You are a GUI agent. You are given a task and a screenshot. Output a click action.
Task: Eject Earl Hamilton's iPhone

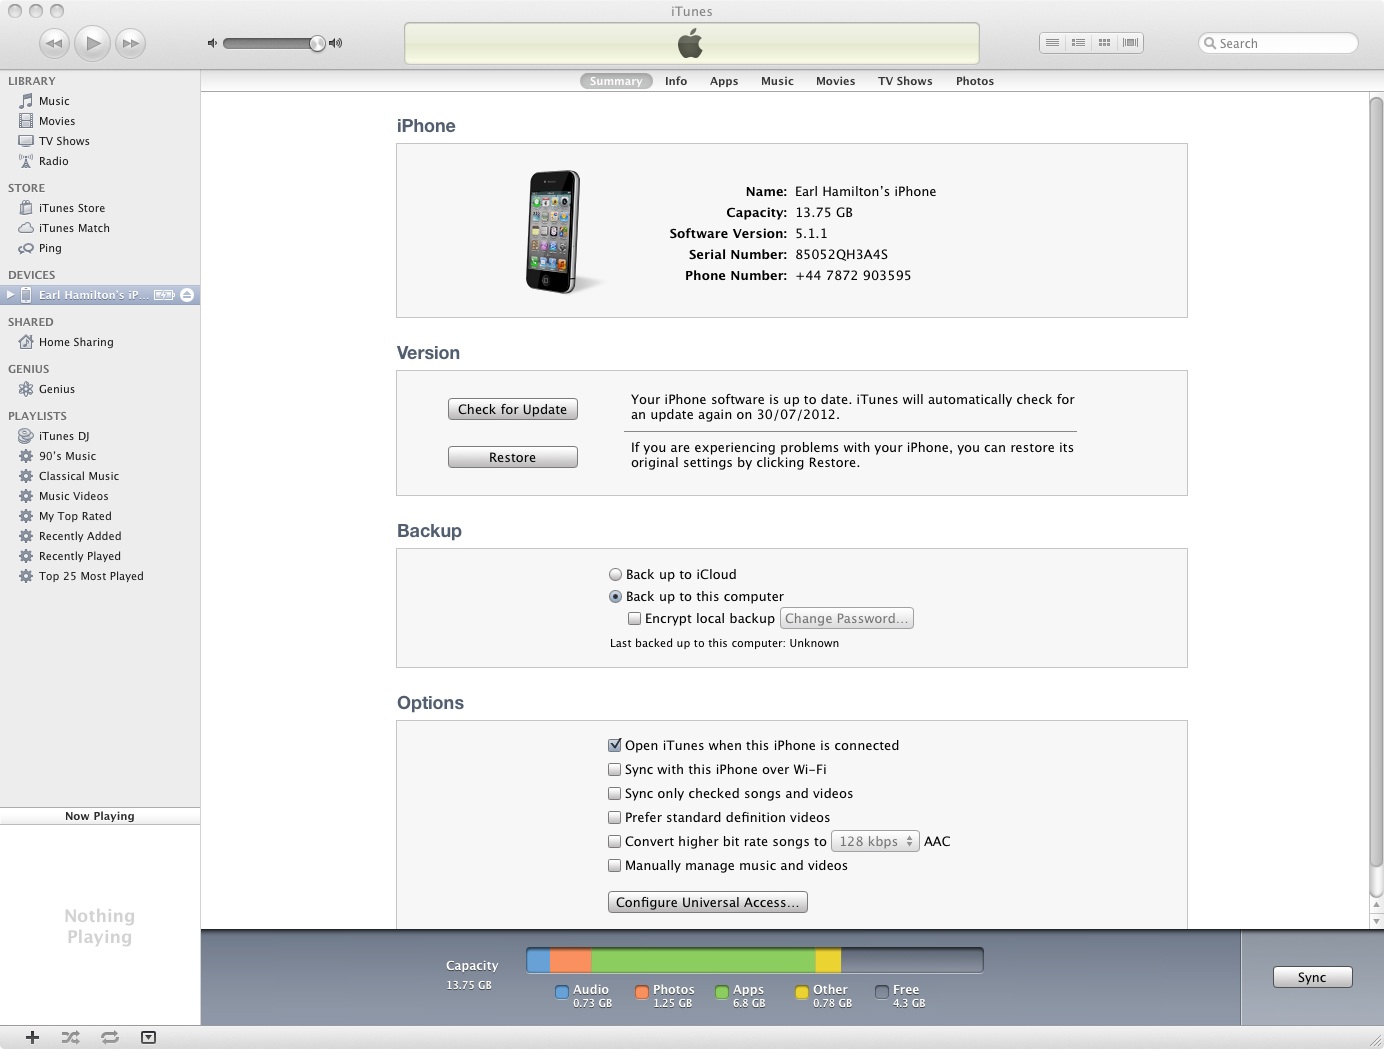(187, 295)
